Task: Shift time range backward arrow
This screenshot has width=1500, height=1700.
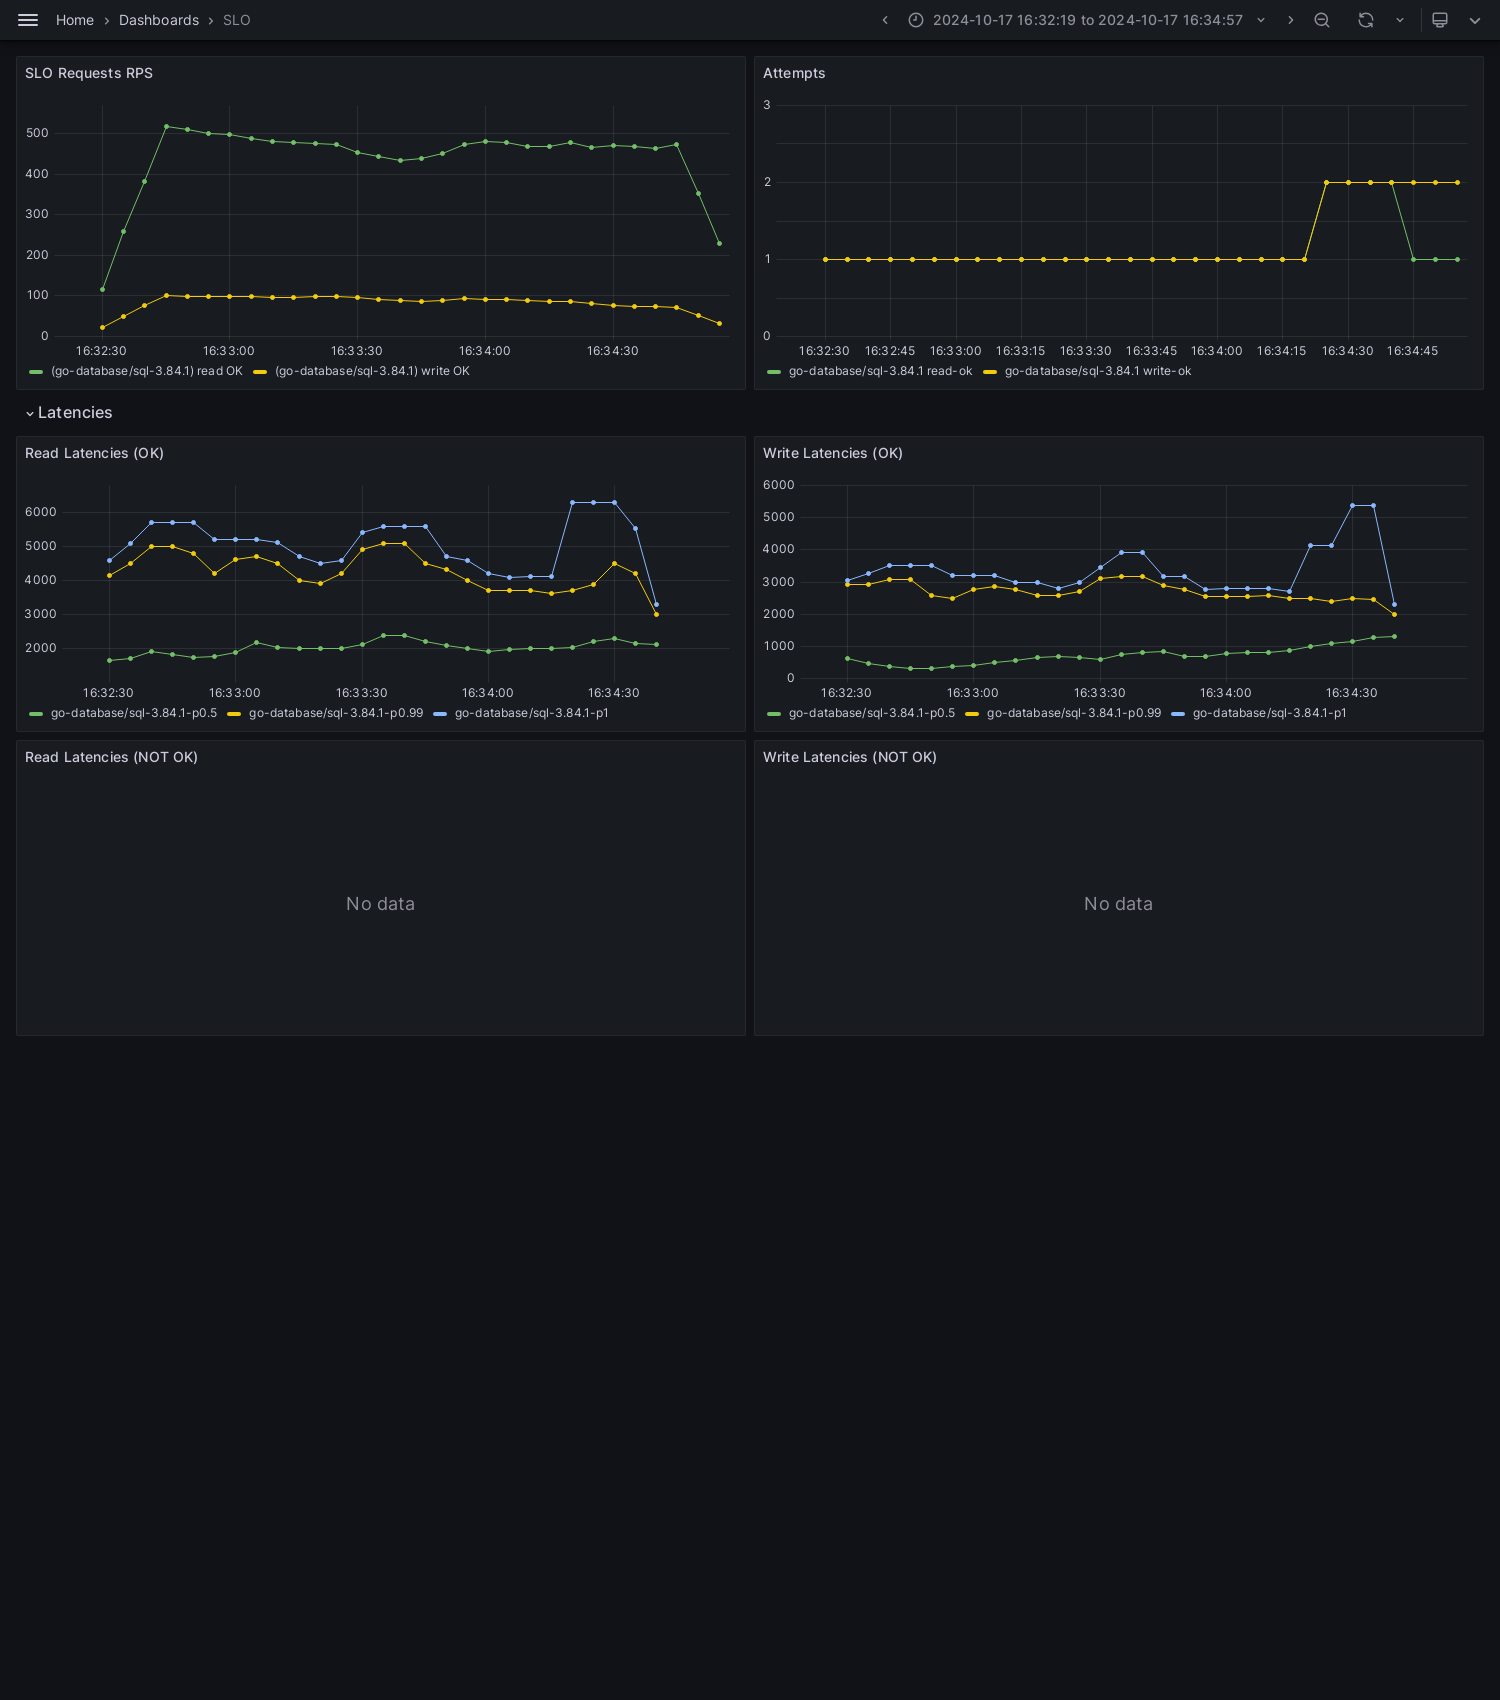Action: point(885,20)
